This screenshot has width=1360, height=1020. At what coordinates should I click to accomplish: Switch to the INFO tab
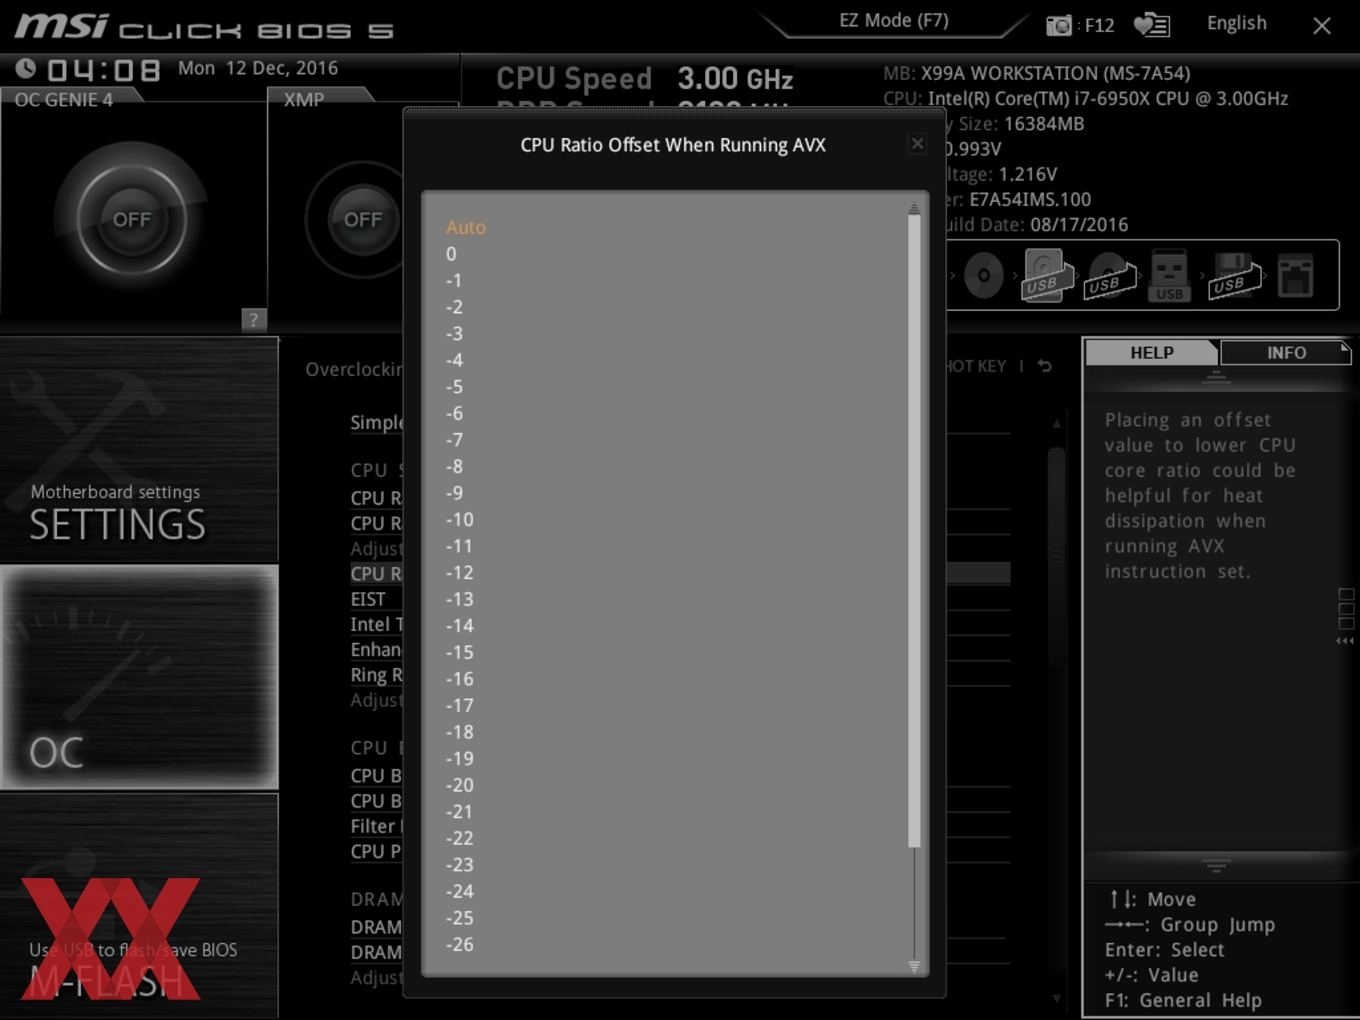coord(1286,352)
